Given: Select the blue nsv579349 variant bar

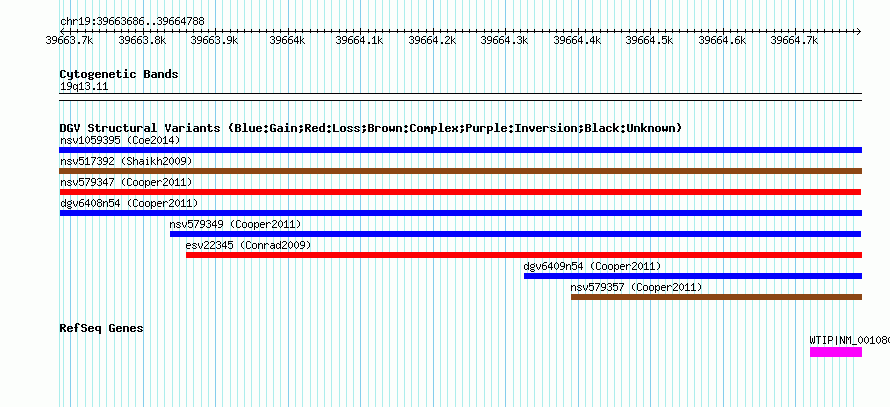Looking at the screenshot, I should 515,234.
